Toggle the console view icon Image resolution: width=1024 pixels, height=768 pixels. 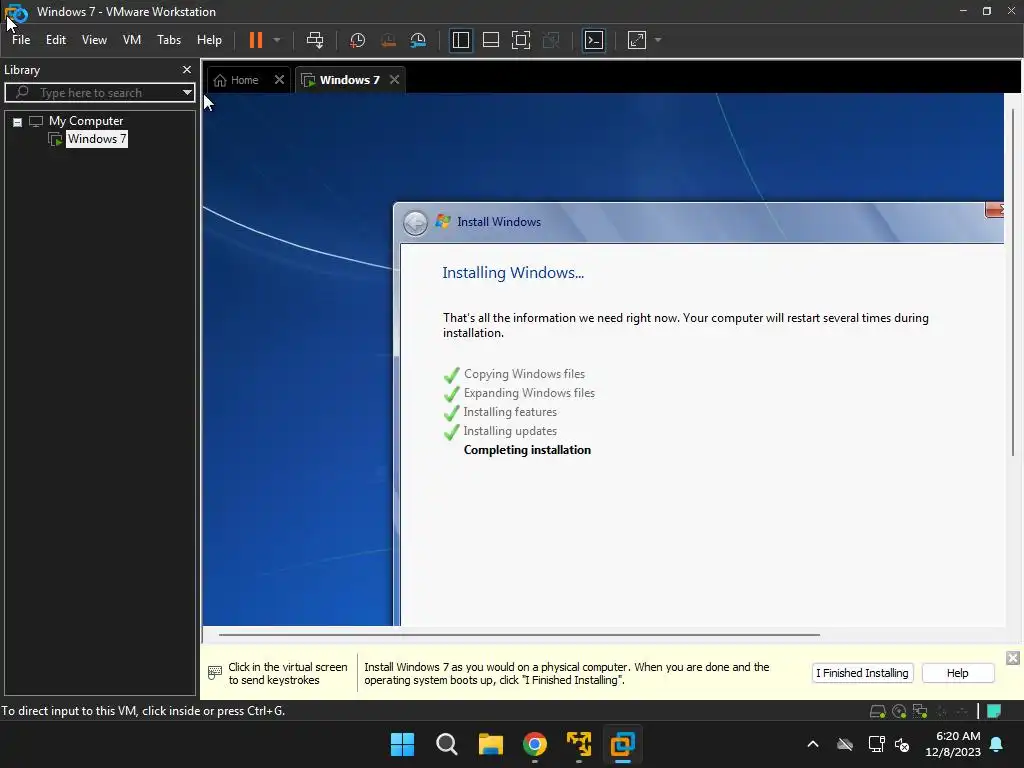coord(594,40)
